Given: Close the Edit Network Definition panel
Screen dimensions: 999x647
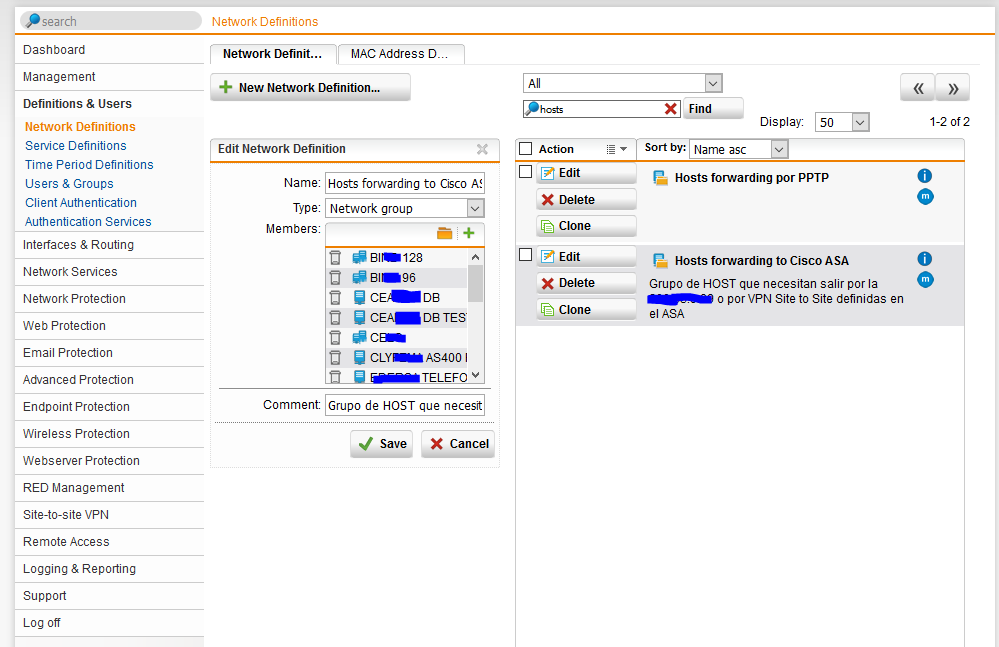Looking at the screenshot, I should click(x=482, y=149).
